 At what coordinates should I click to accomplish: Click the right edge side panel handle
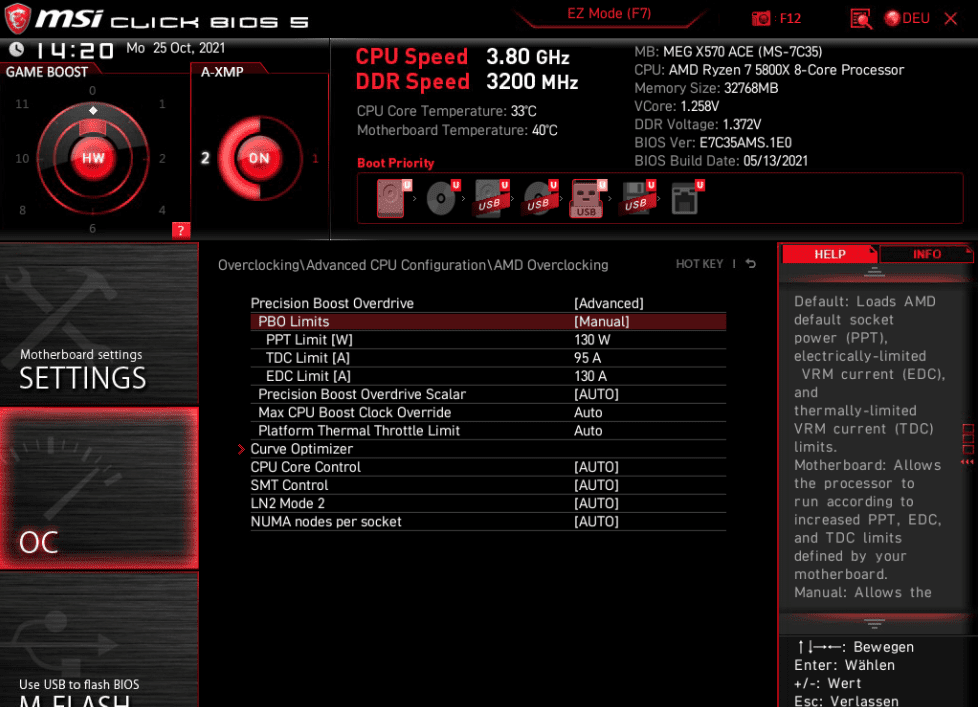(x=968, y=443)
